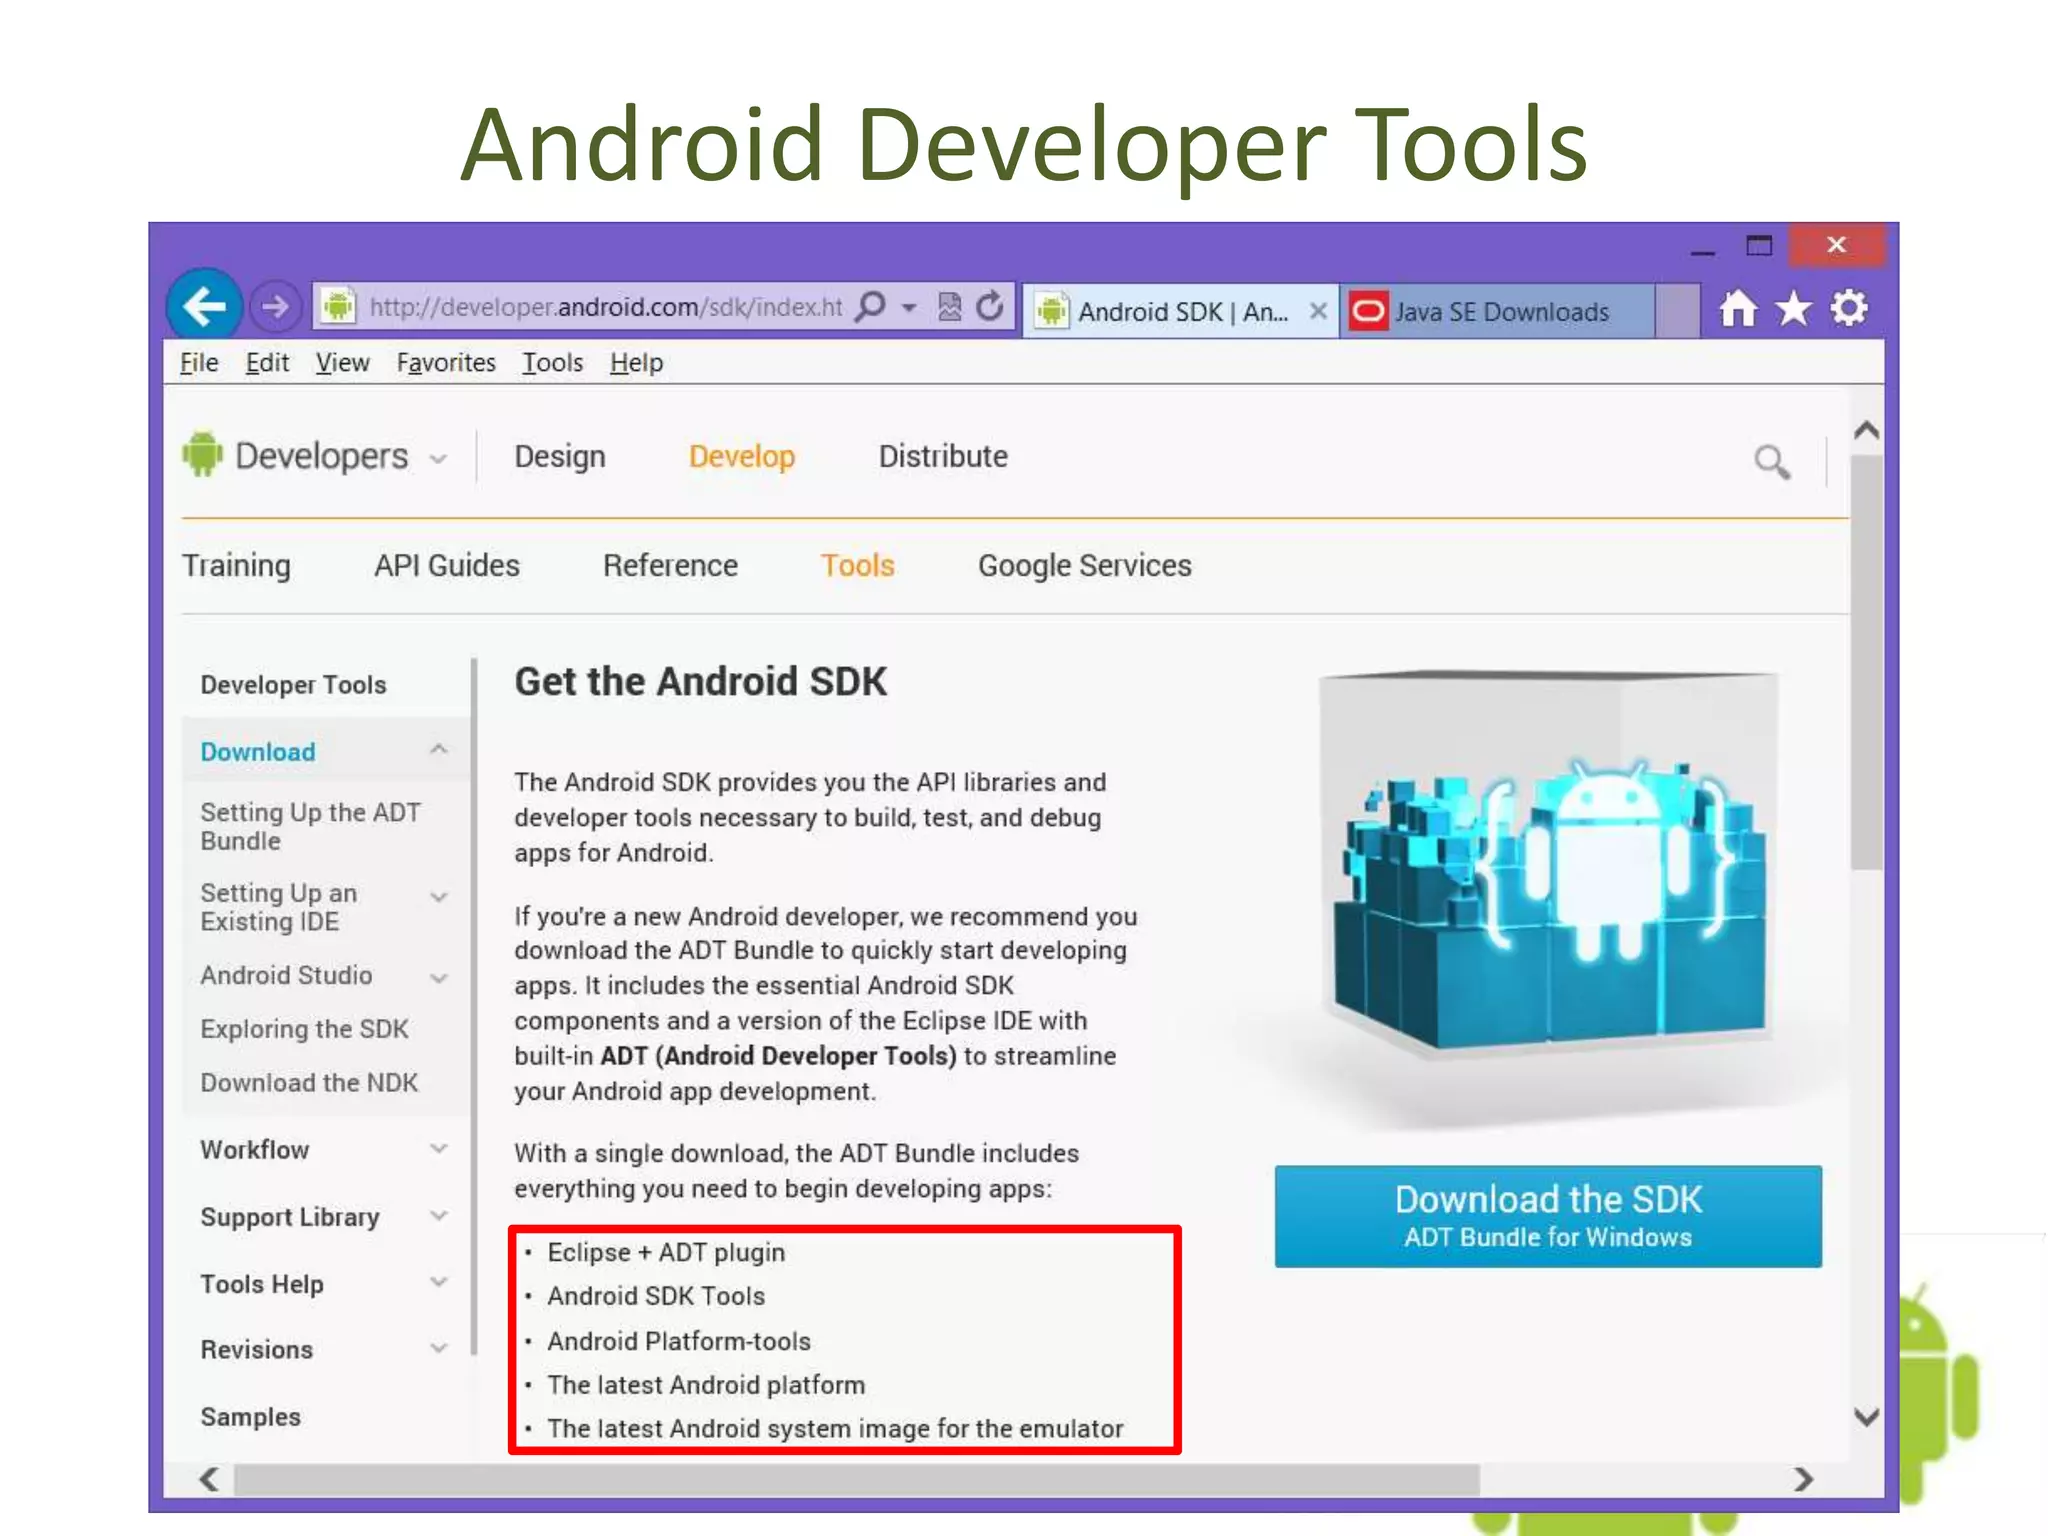Collapse the Download sidebar section
Viewport: 2048px width, 1536px height.
[x=438, y=750]
